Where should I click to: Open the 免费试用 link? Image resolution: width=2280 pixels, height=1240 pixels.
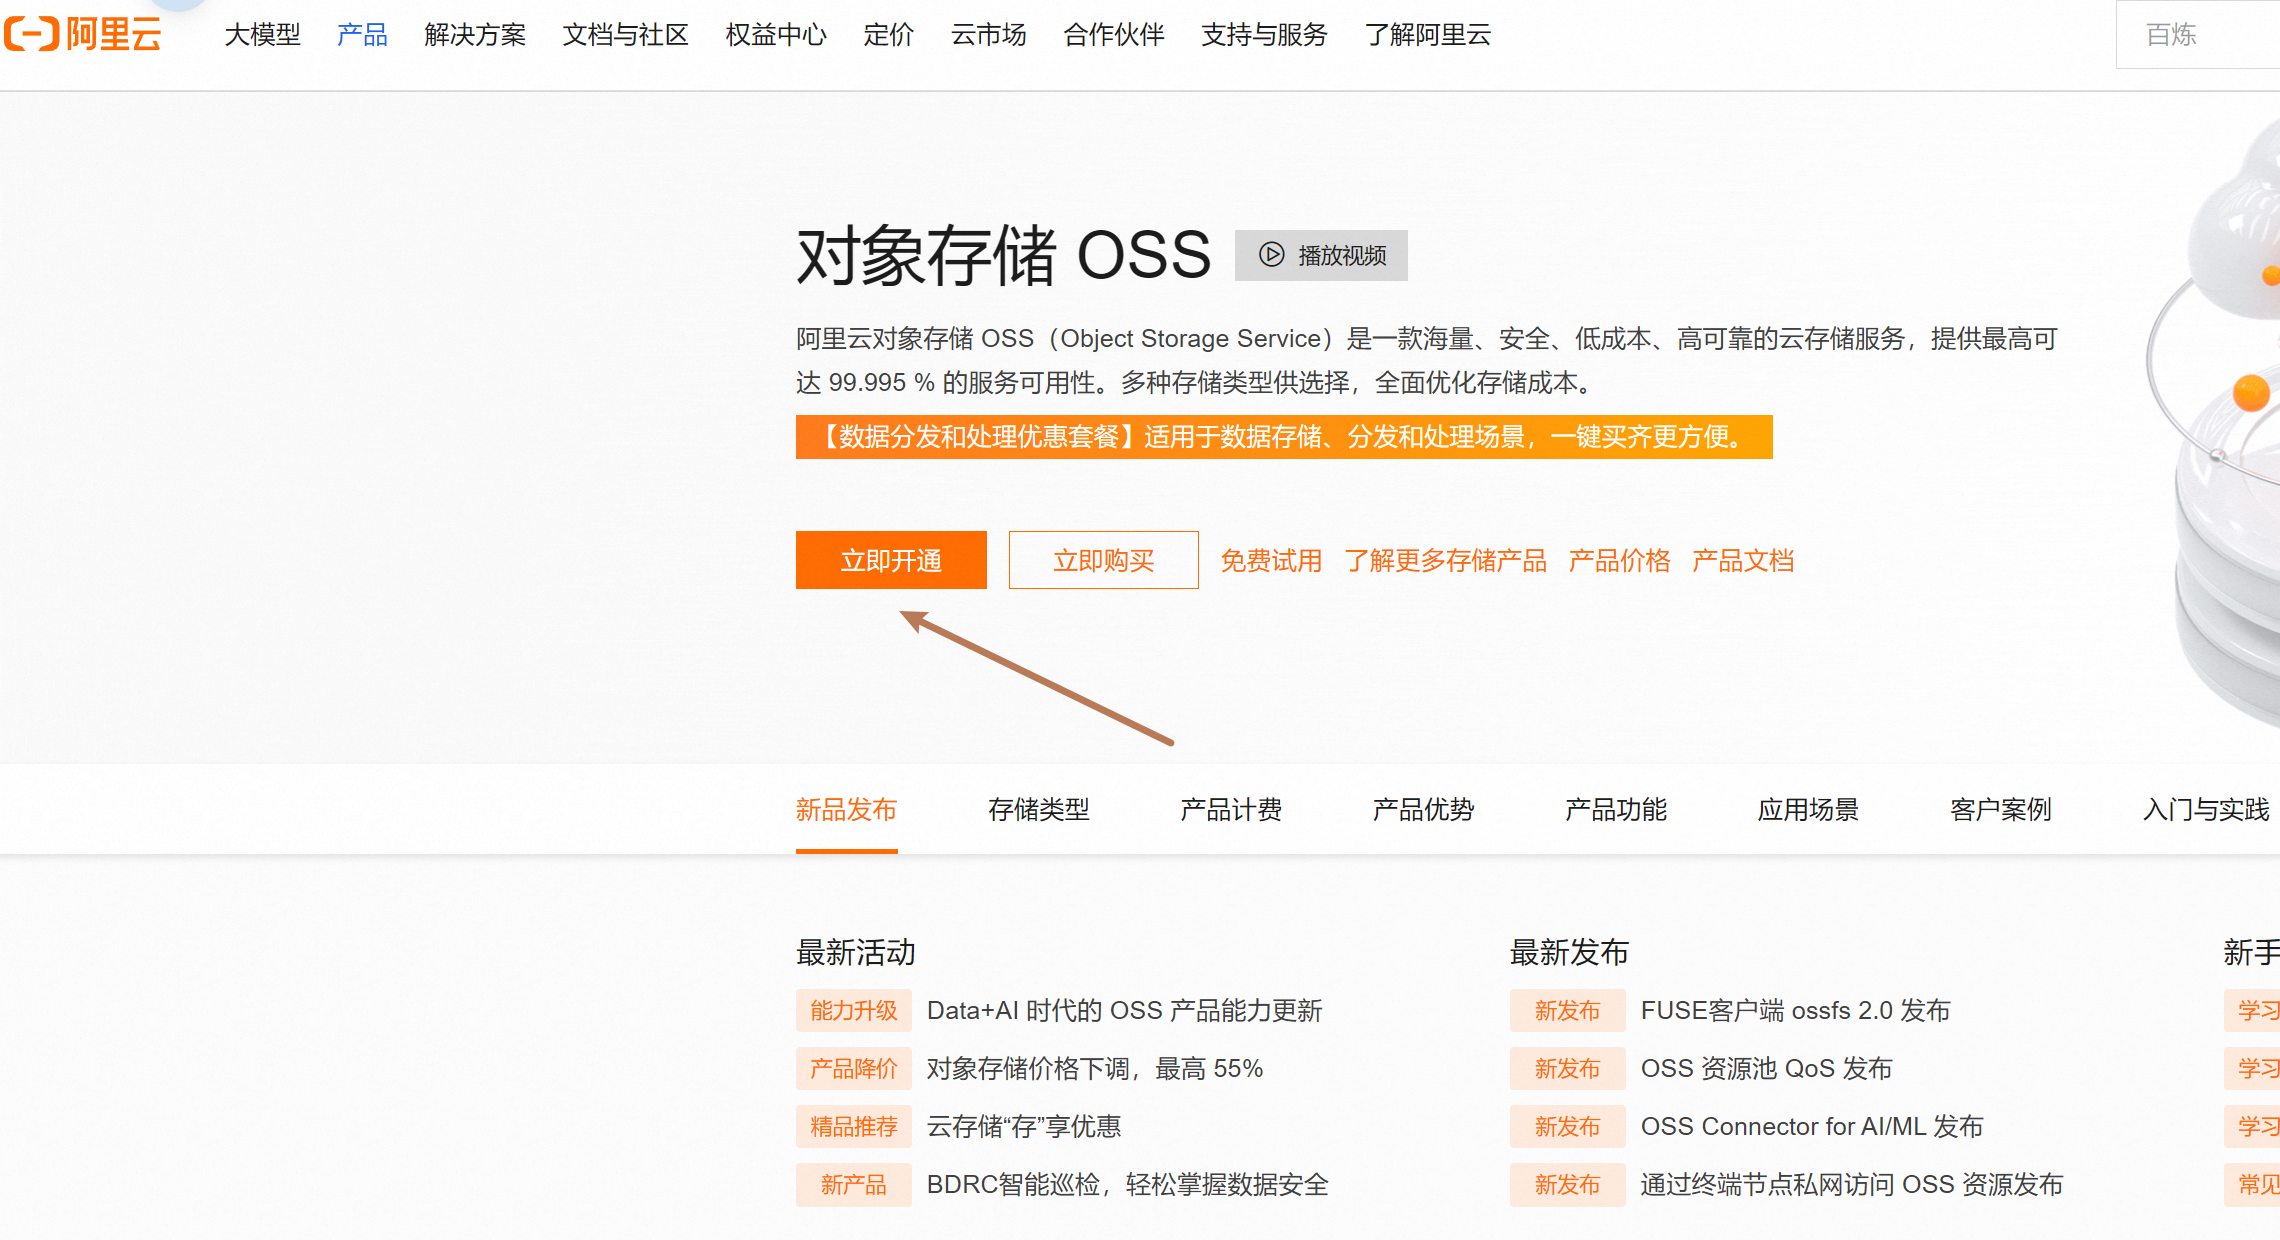tap(1271, 560)
